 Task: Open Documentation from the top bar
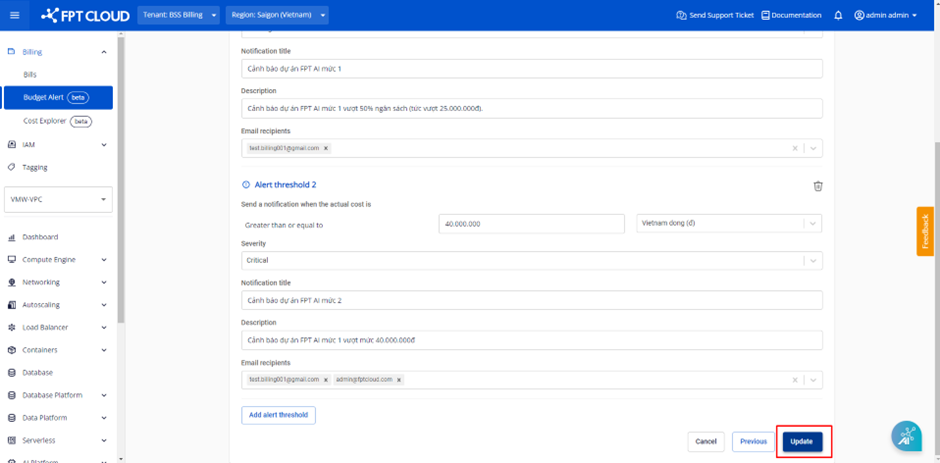tap(791, 15)
